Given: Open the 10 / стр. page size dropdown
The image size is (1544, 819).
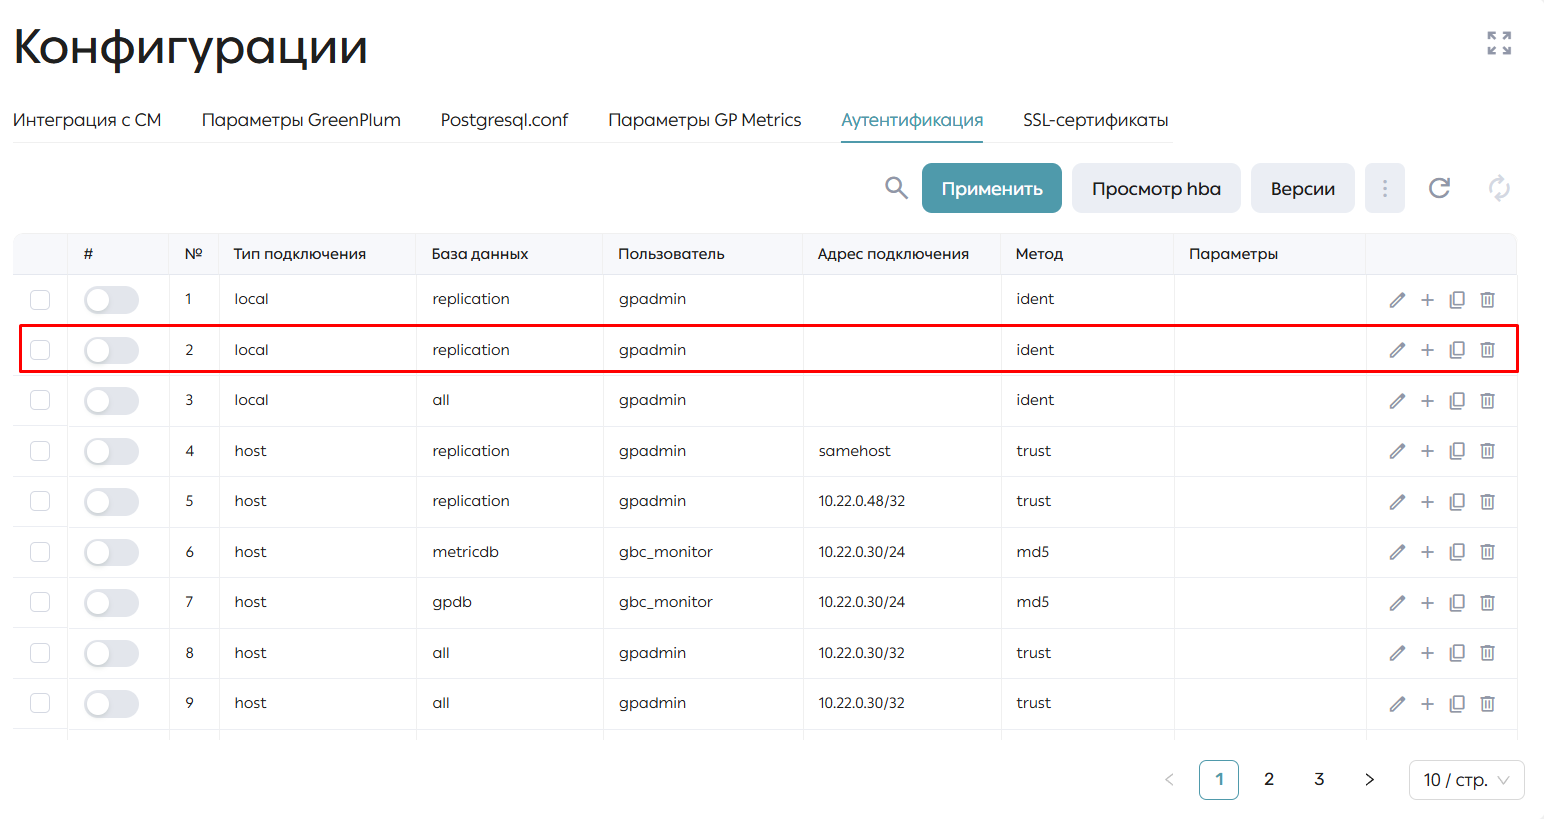Looking at the screenshot, I should [1466, 780].
